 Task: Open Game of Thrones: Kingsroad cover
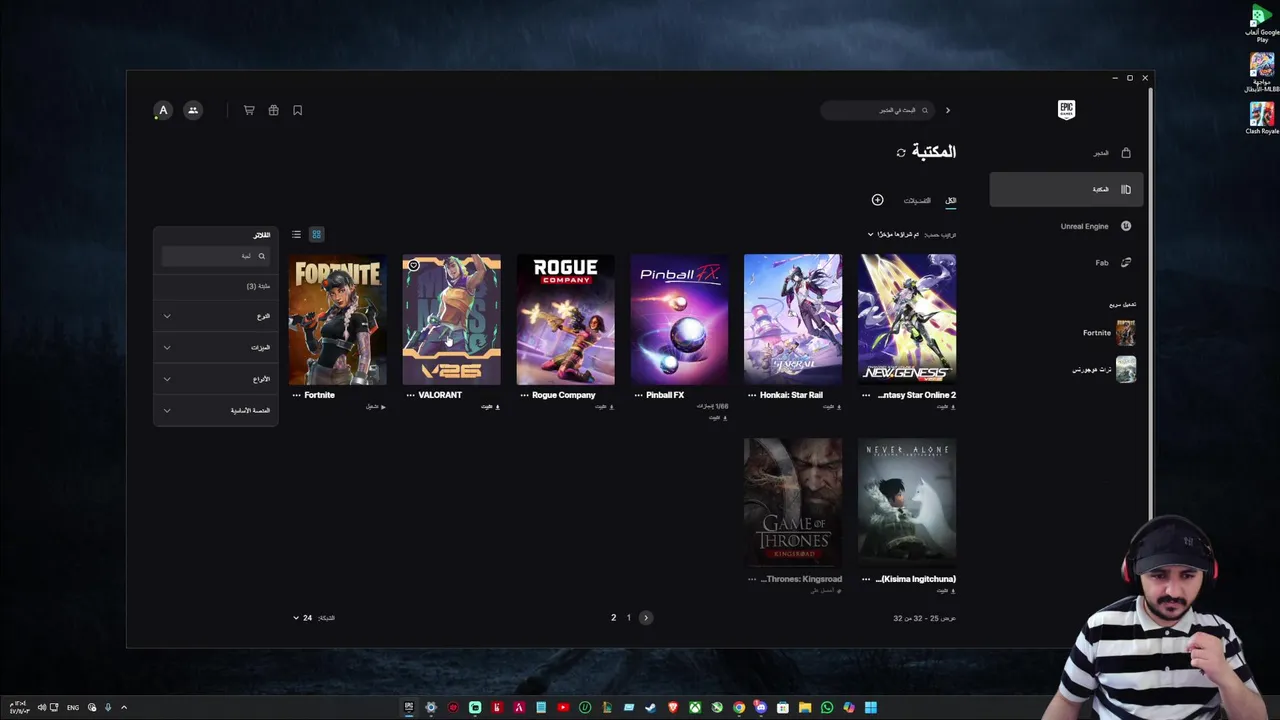click(x=793, y=503)
